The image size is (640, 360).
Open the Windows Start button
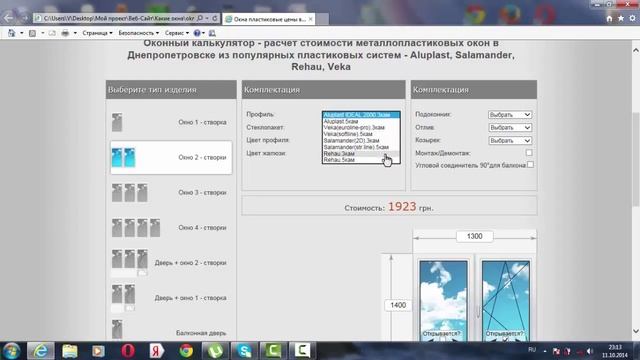(x=11, y=351)
